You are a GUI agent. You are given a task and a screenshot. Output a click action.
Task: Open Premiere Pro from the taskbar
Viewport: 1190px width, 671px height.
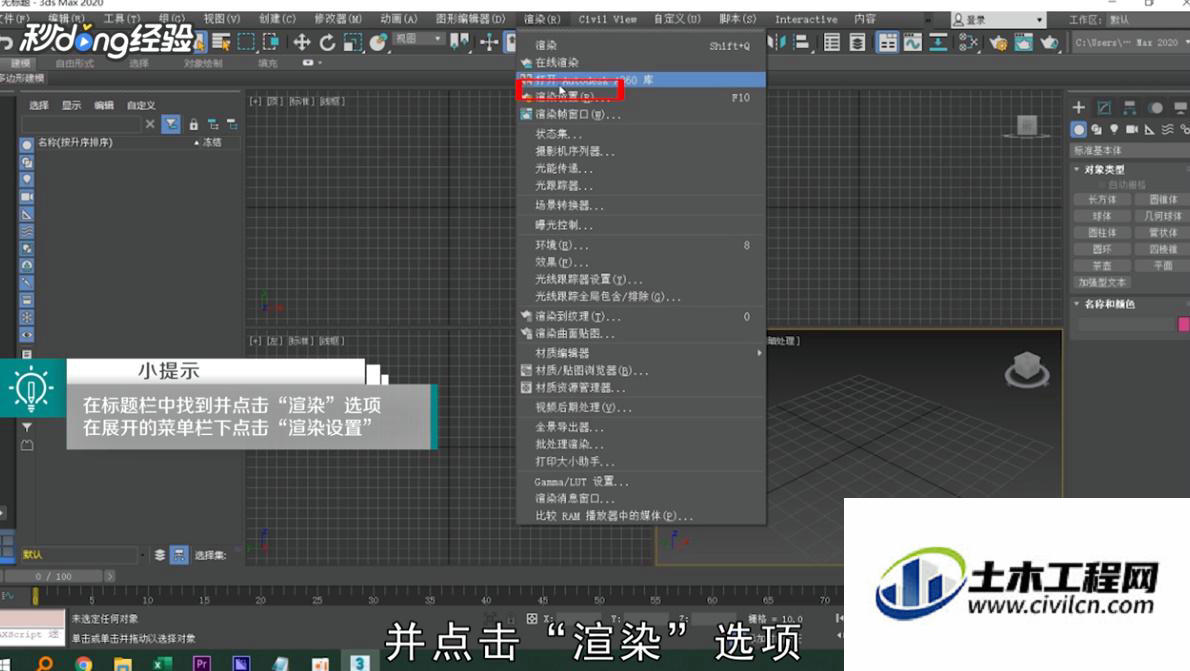[201, 663]
